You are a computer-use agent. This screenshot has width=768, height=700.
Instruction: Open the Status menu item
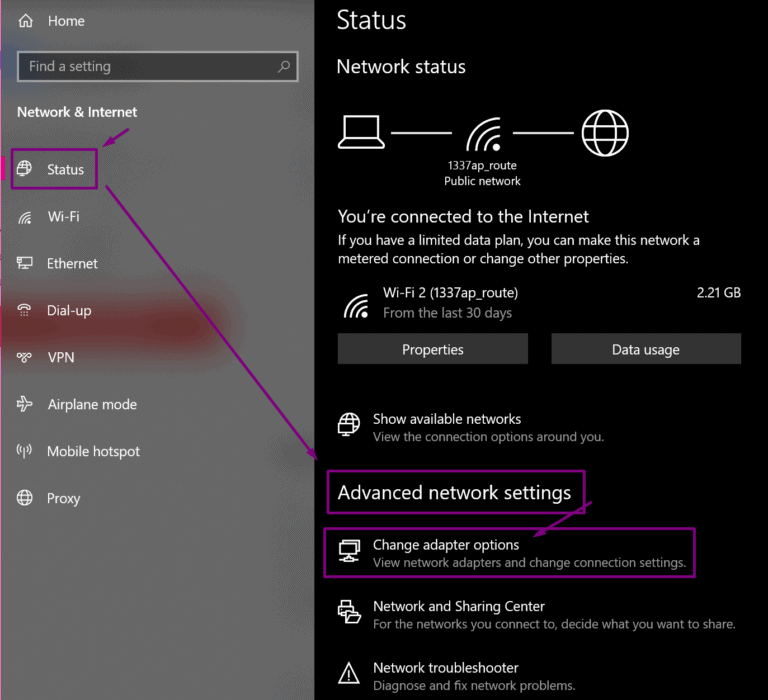65,170
